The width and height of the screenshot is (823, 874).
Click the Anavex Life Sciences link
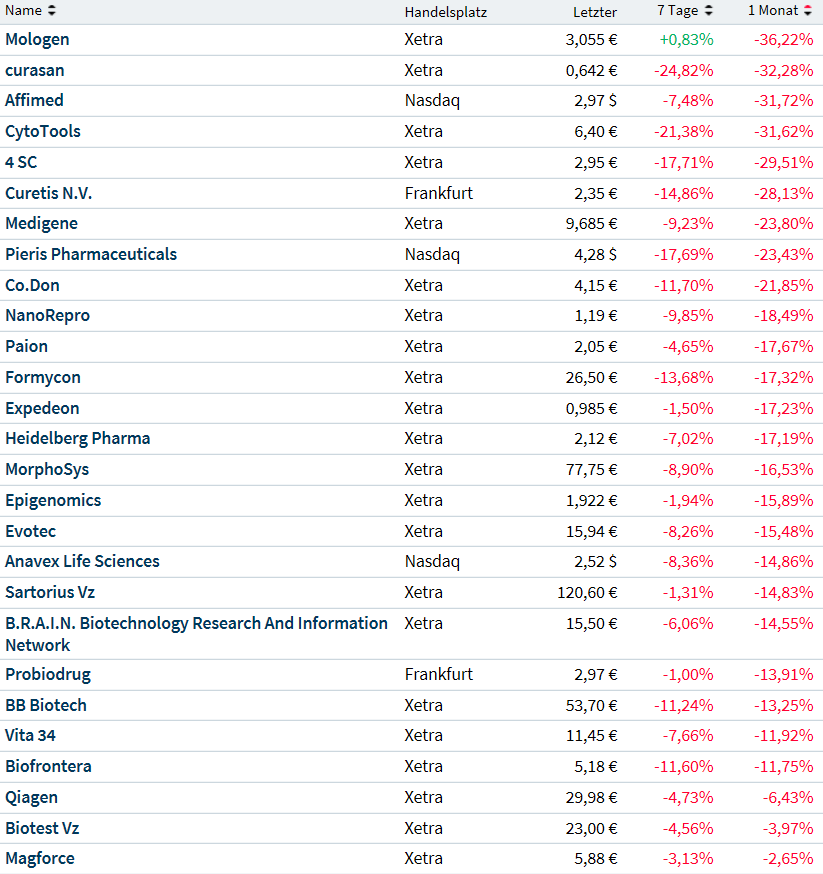82,561
